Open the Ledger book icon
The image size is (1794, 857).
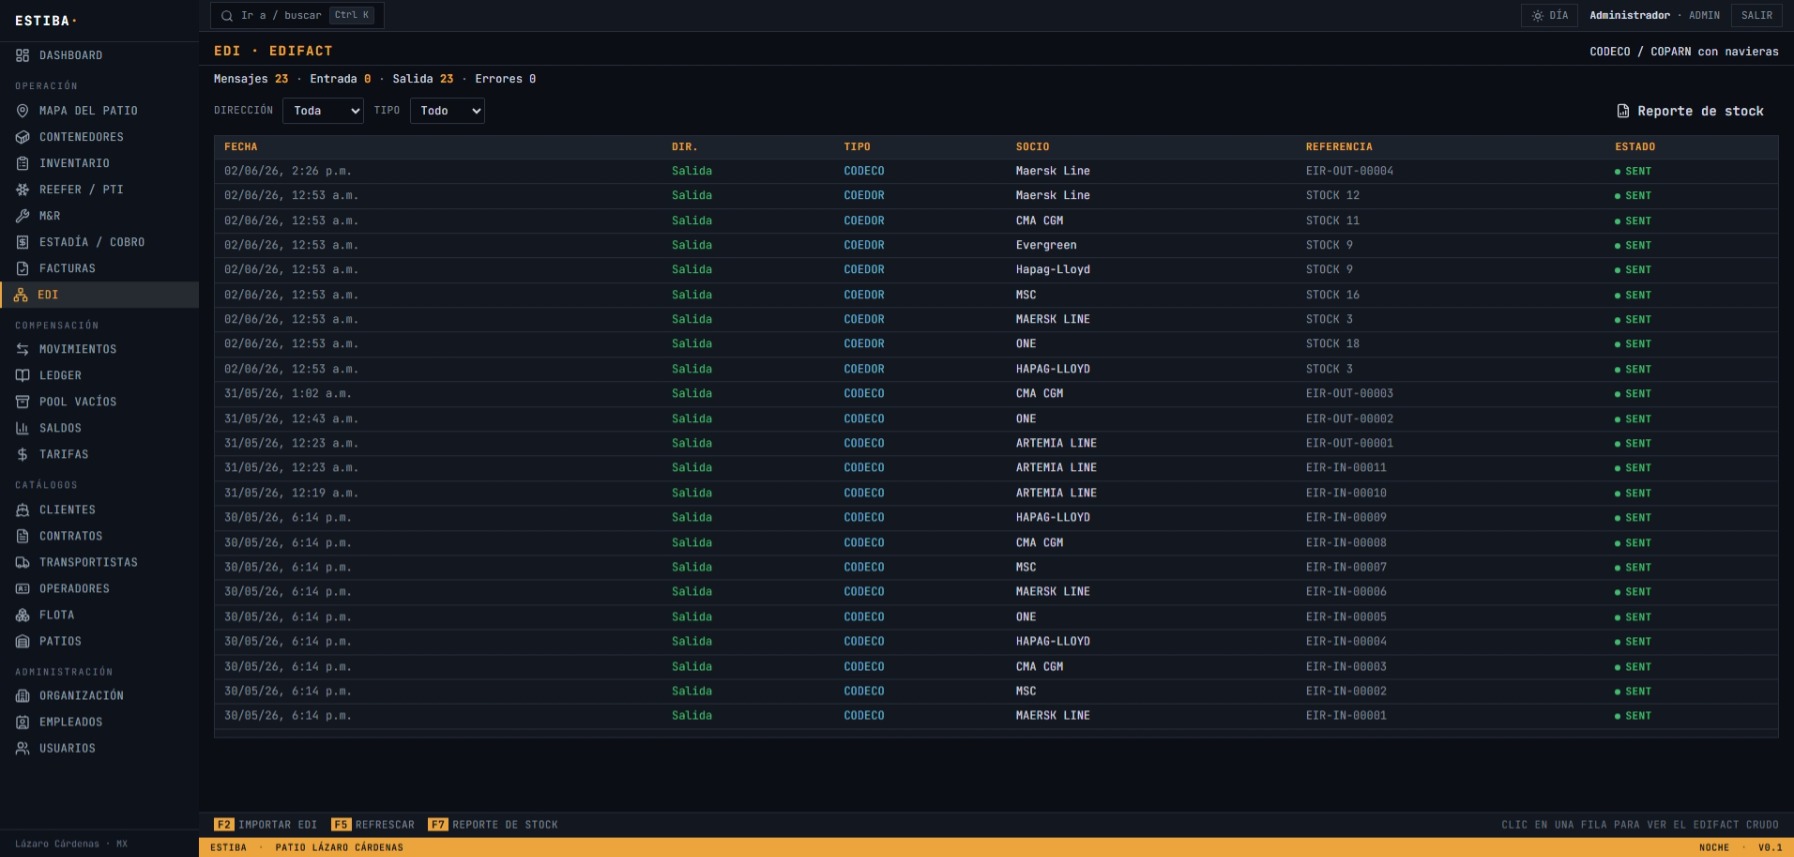pos(22,375)
